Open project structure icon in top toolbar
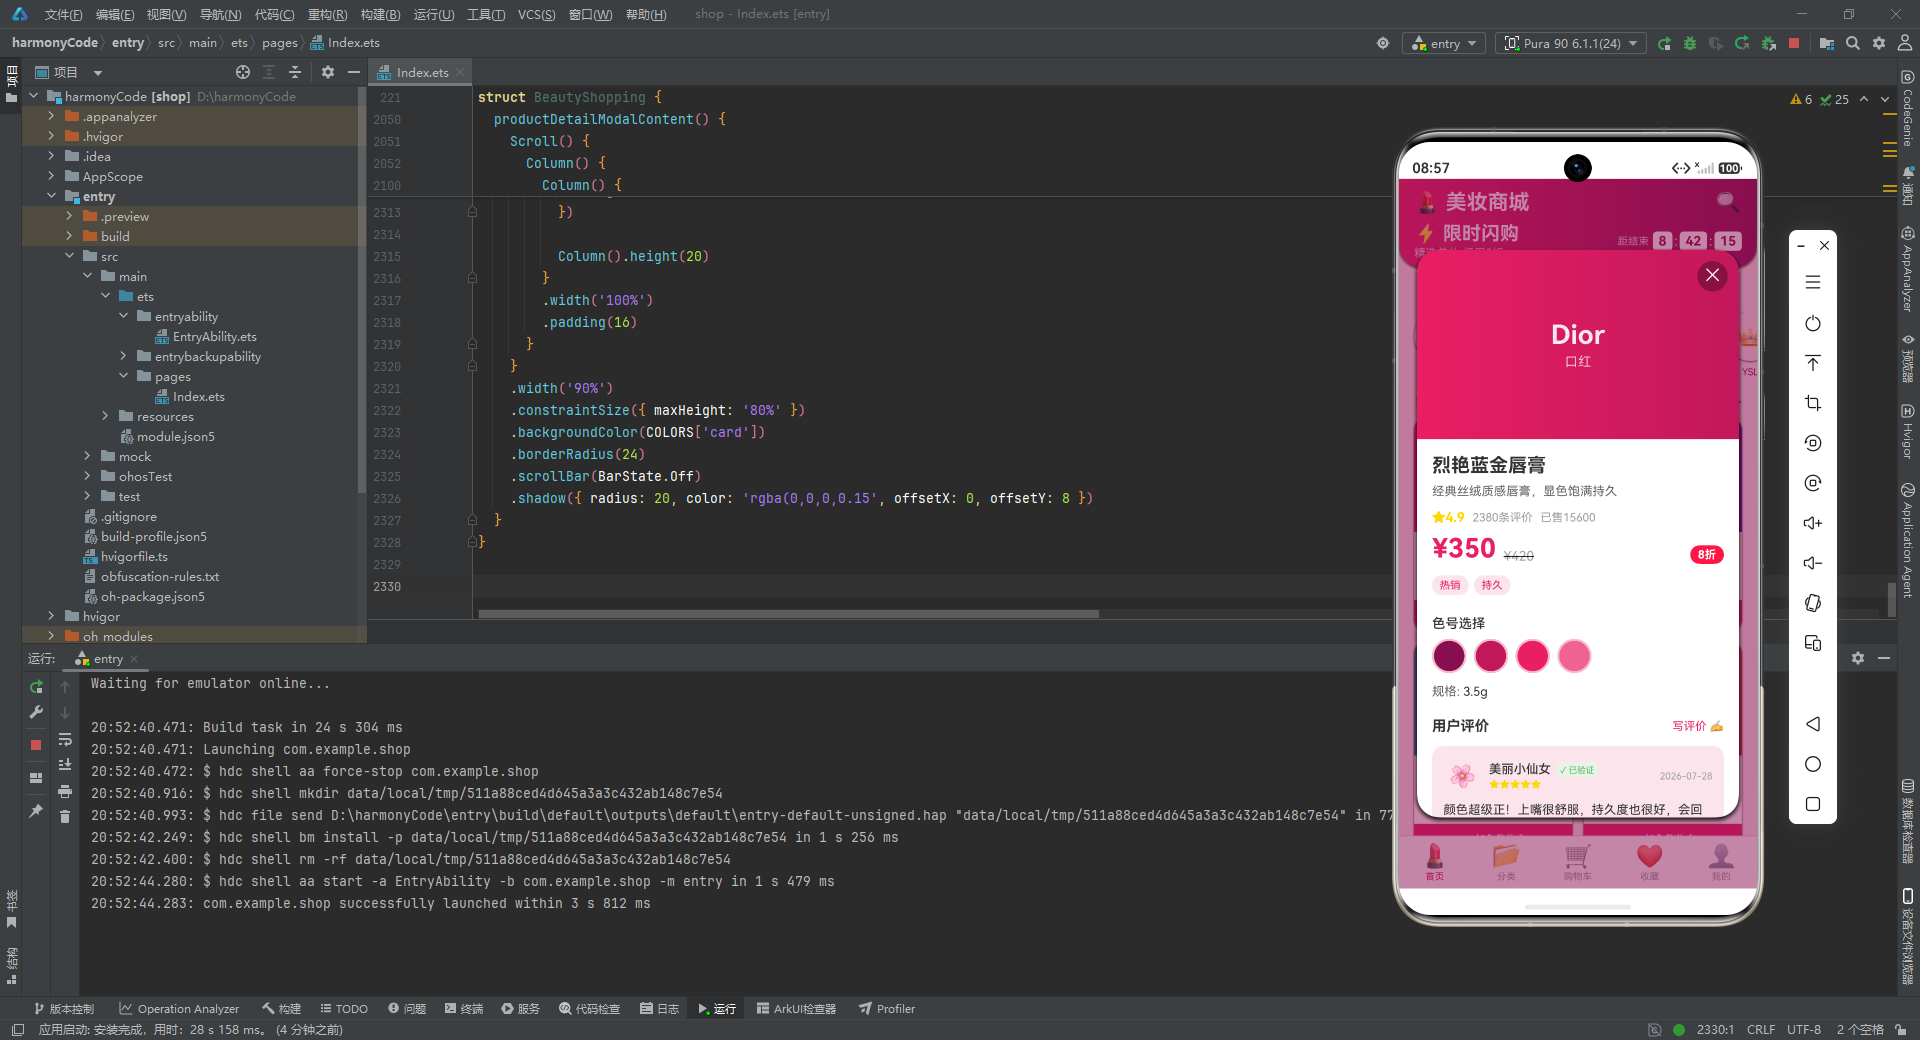 [x=1827, y=43]
